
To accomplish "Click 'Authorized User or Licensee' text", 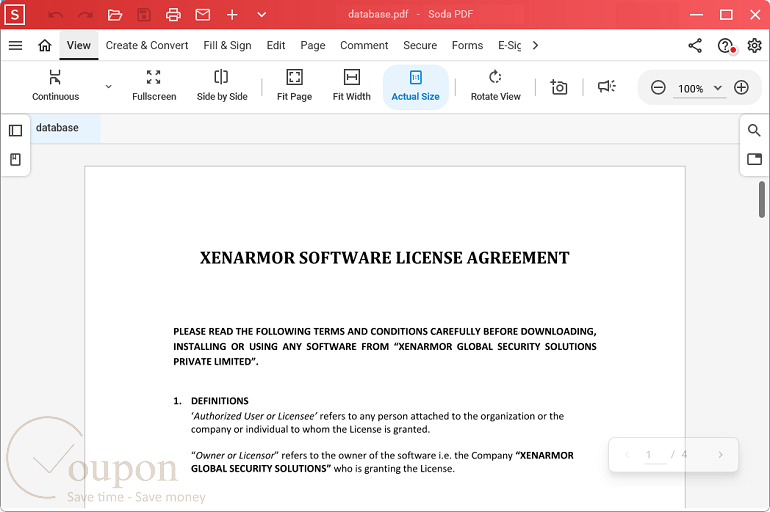I will coord(254,416).
